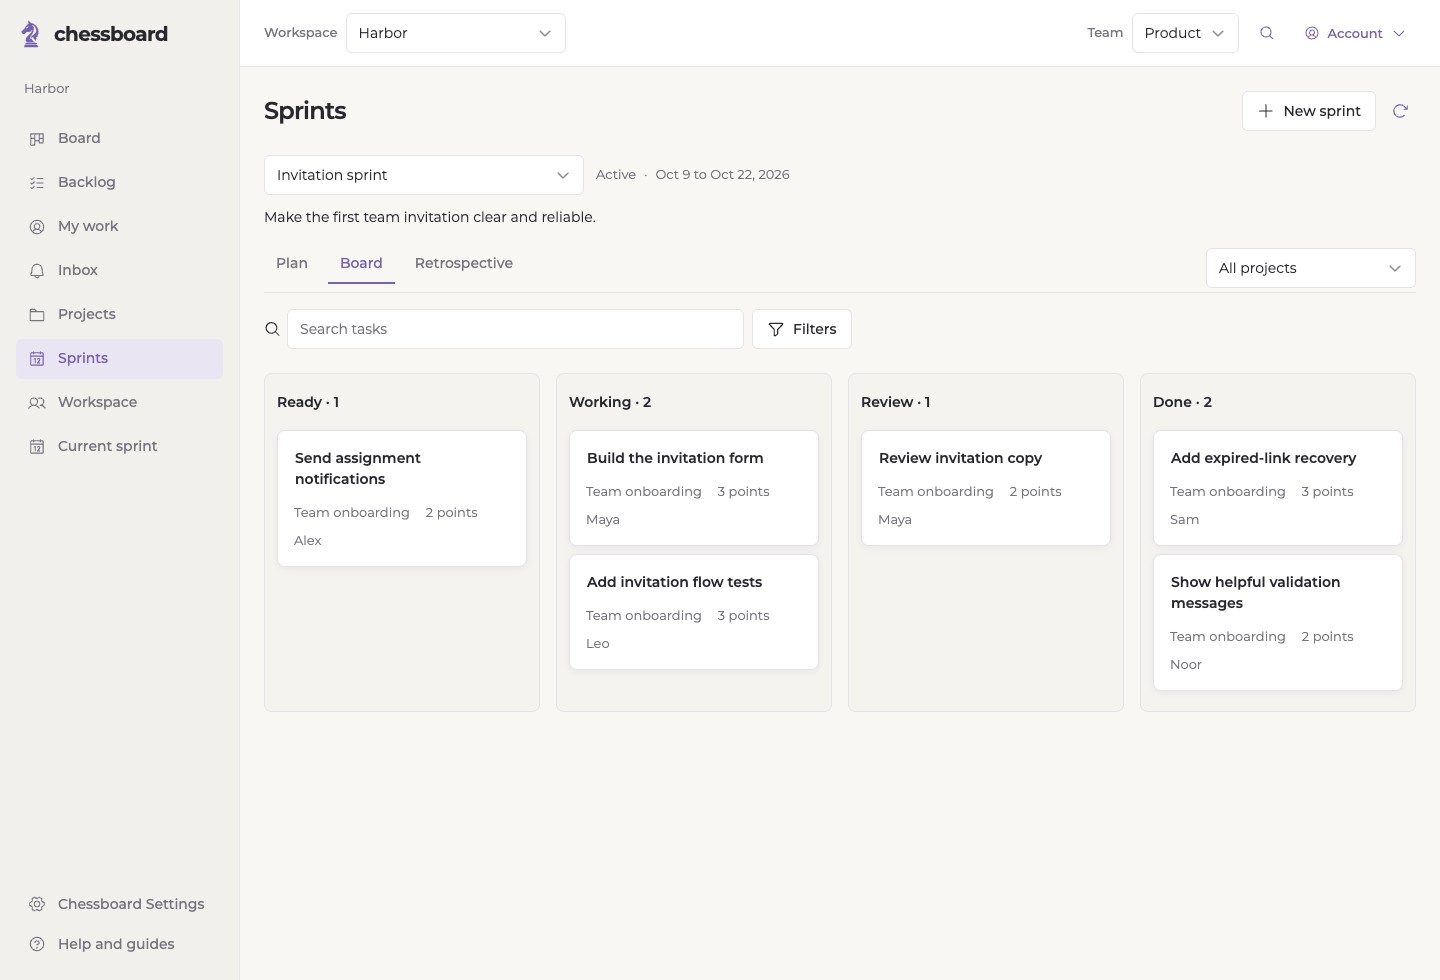Image resolution: width=1440 pixels, height=980 pixels.
Task: Switch to the Retrospective tab
Action: coord(464,263)
